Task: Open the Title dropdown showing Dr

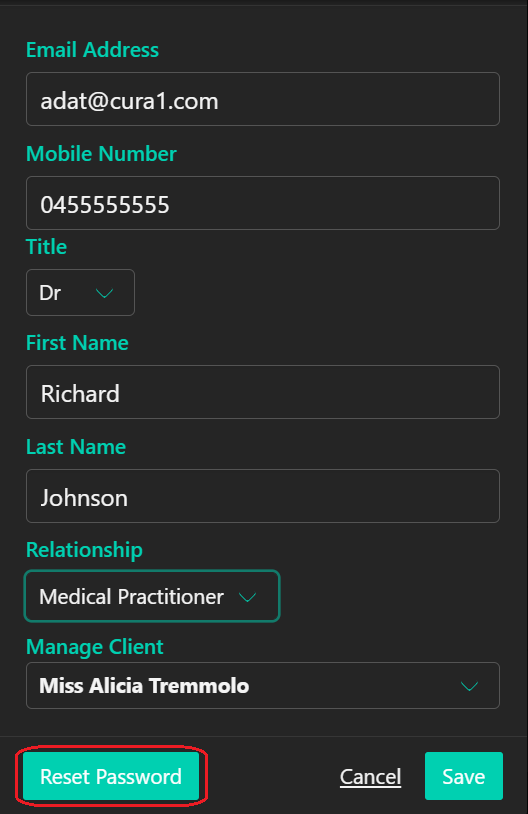Action: (x=80, y=292)
